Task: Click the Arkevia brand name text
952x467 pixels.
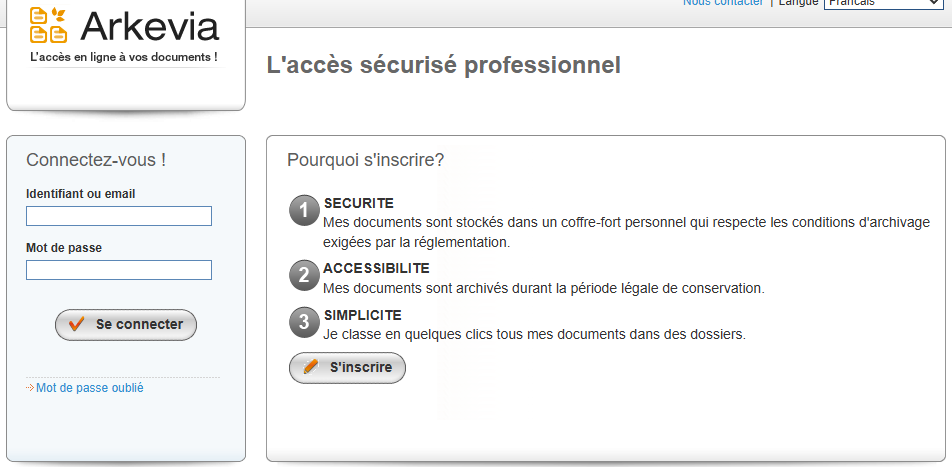Action: [x=149, y=25]
